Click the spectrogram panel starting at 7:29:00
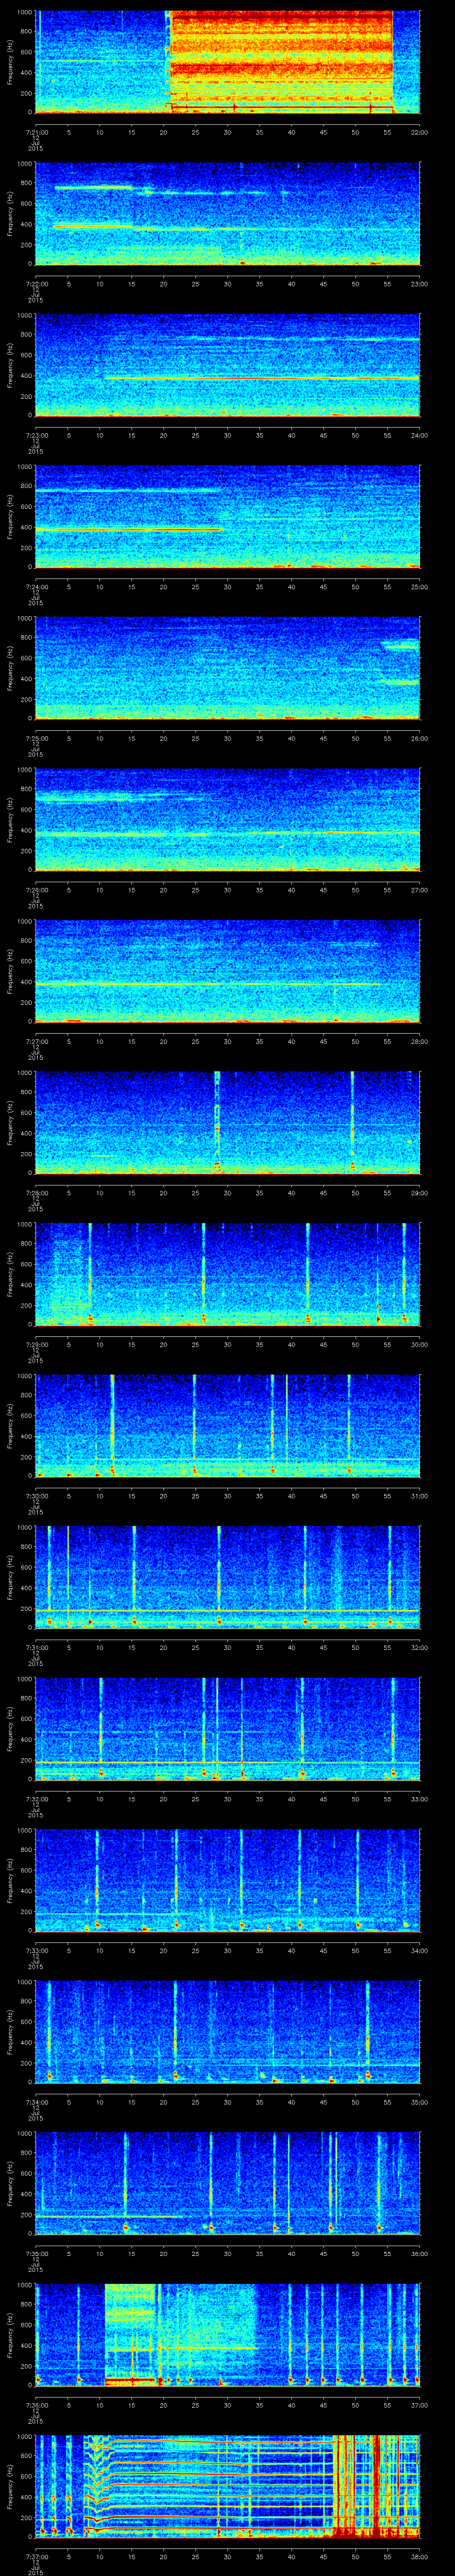The width and height of the screenshot is (455, 2576). [x=227, y=1274]
